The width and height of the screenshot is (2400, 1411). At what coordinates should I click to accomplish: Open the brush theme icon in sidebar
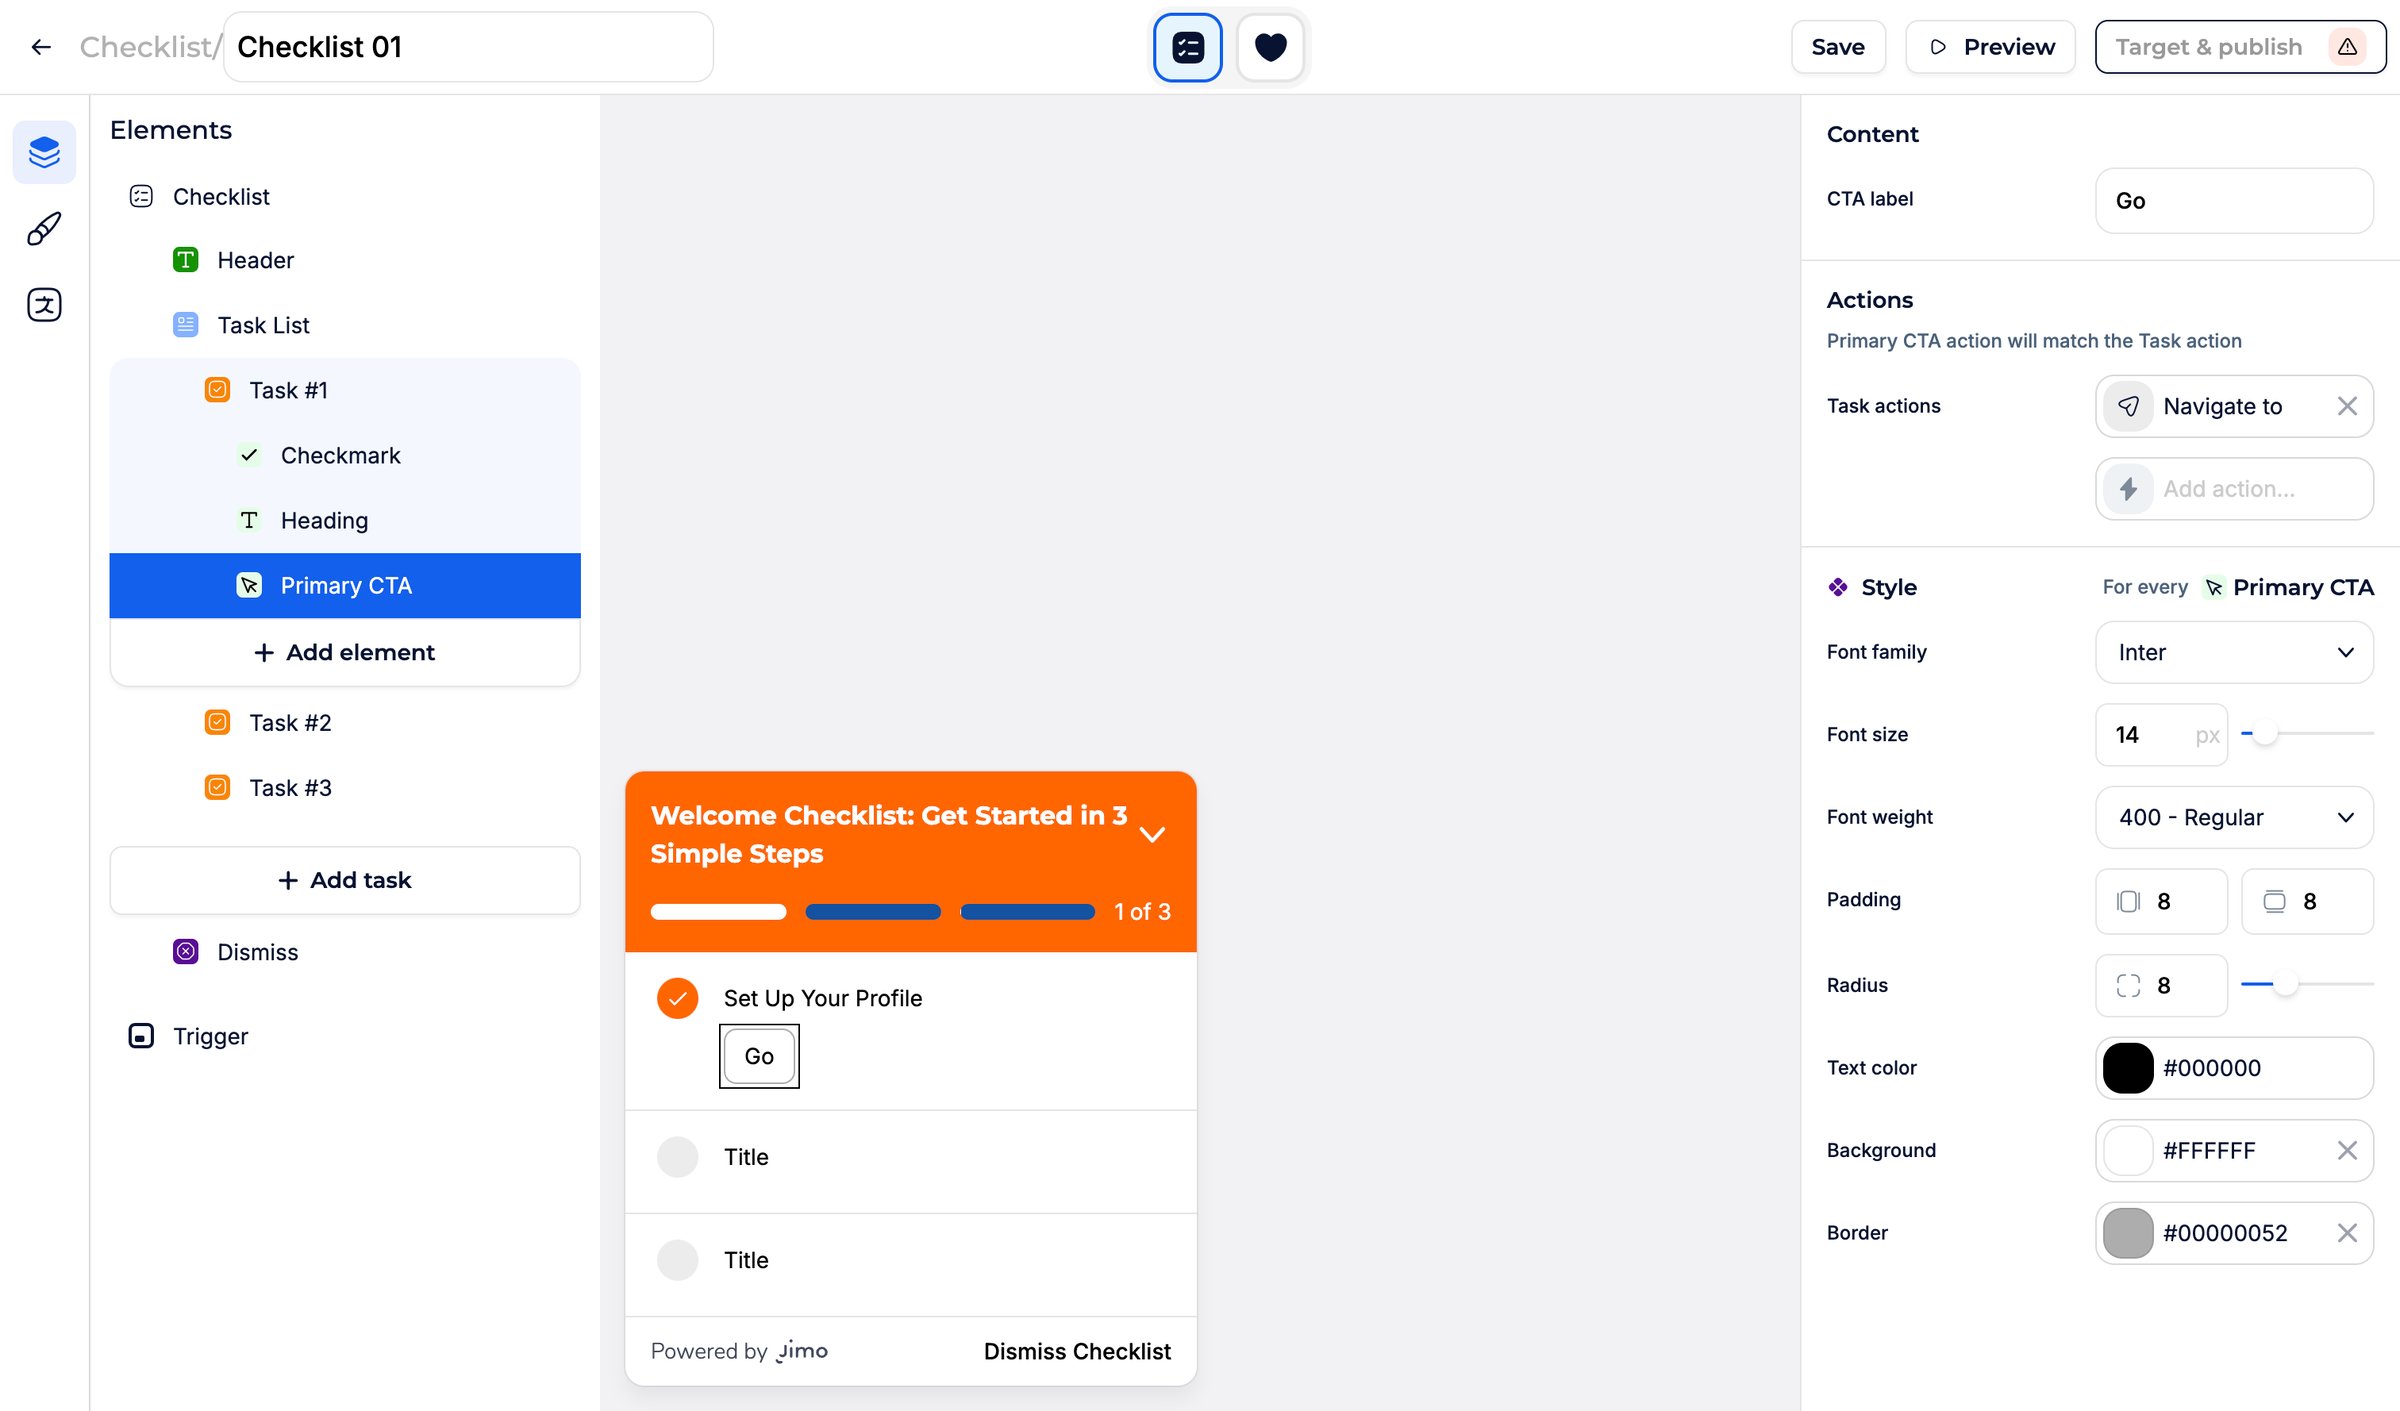44,229
